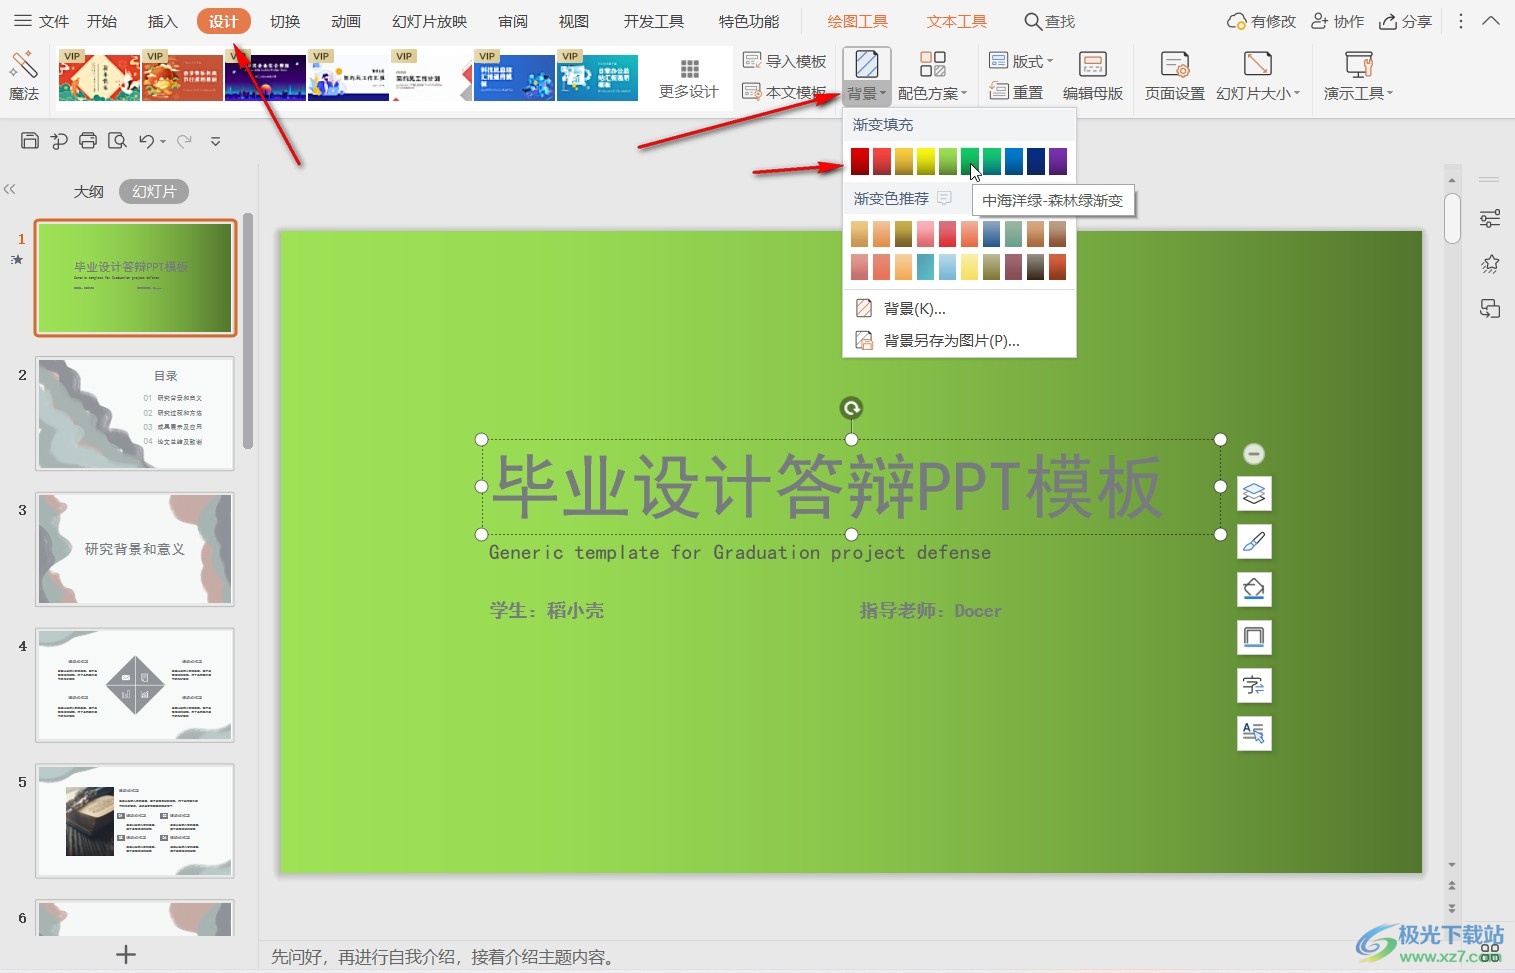Image resolution: width=1515 pixels, height=973 pixels.
Task: Click 分享 share button
Action: tap(1405, 21)
